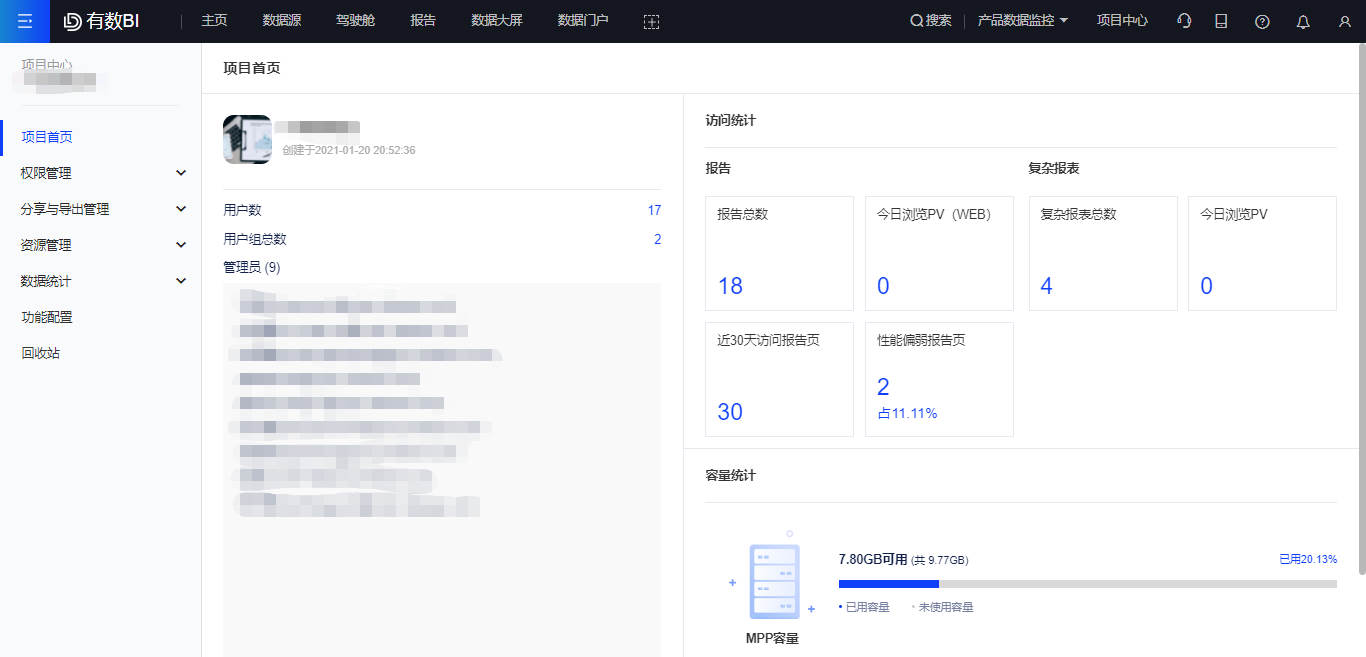Open the mobile device icon in top bar
The image size is (1366, 657).
(x=1221, y=20)
